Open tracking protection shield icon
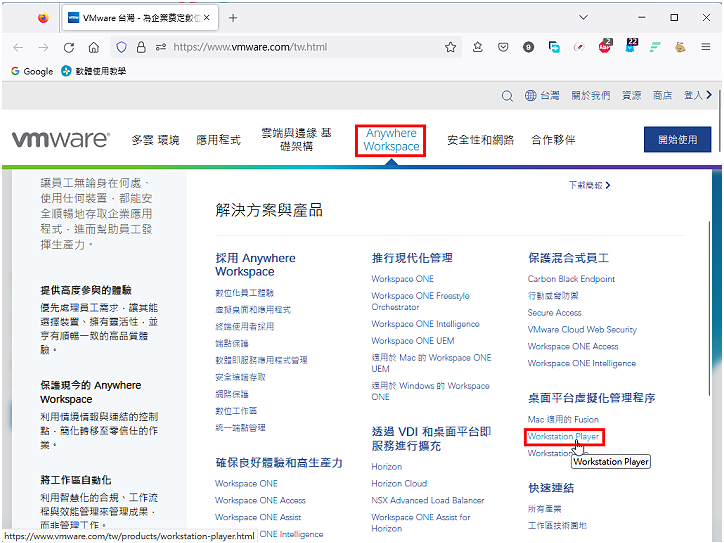The width and height of the screenshot is (724, 543). pos(121,47)
